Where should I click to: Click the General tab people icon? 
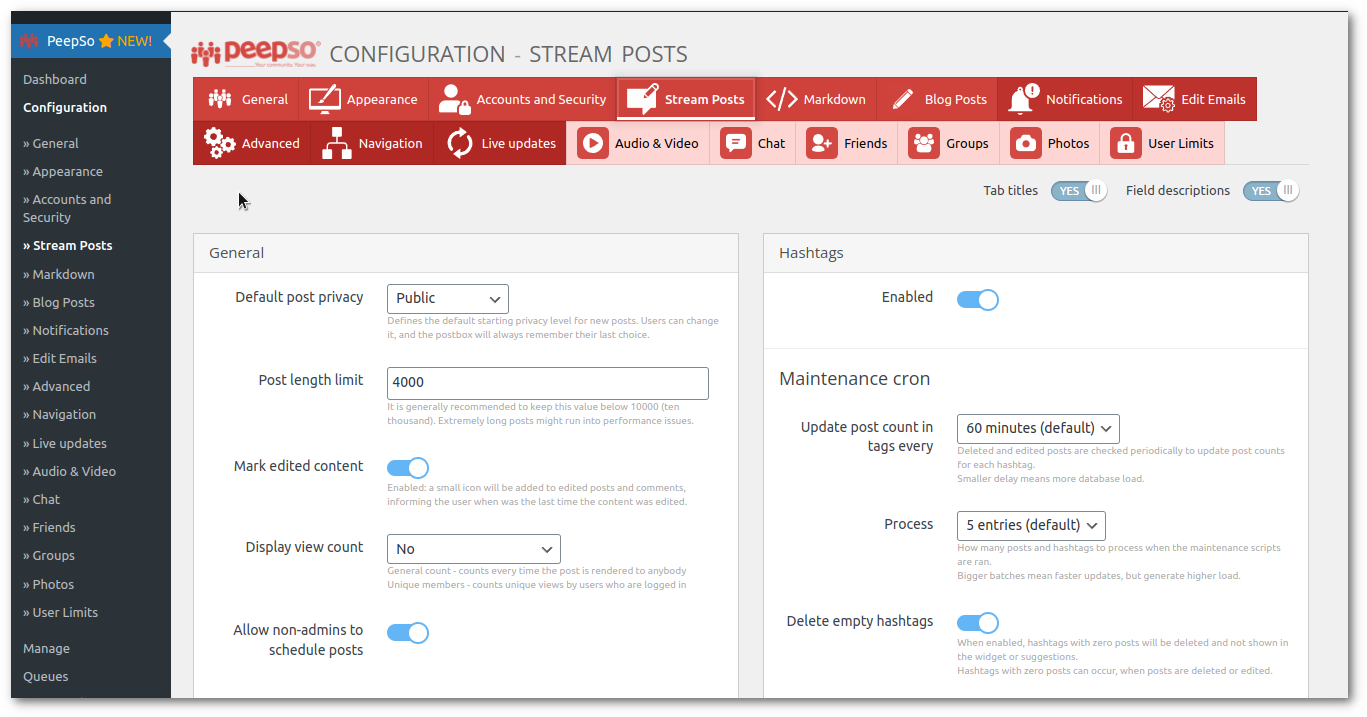220,99
